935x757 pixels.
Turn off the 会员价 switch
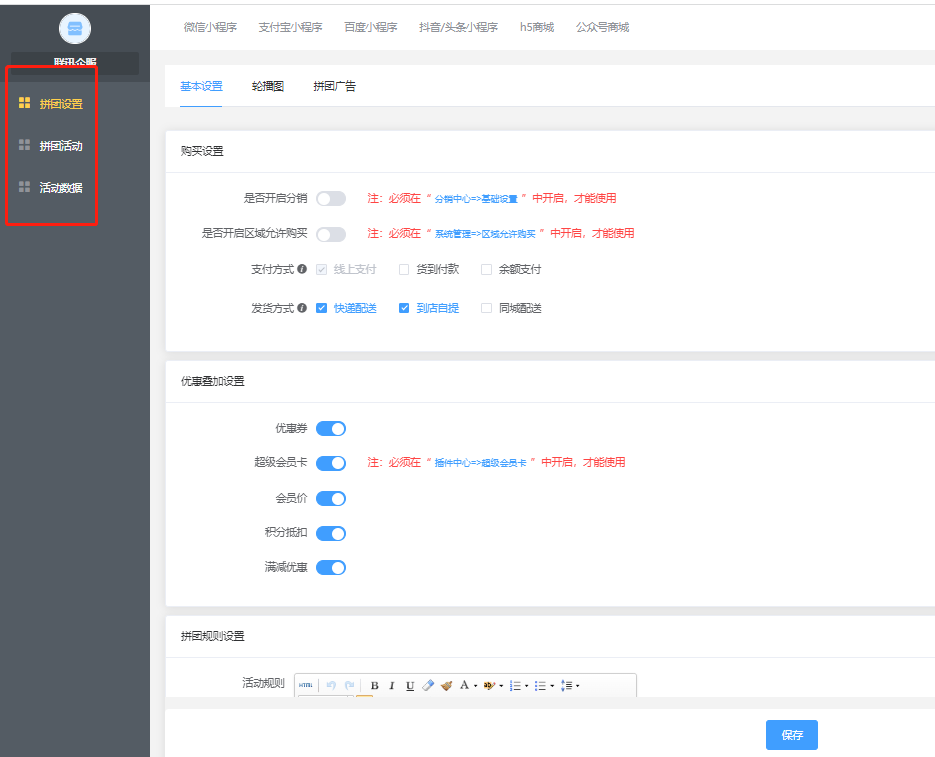pyautogui.click(x=331, y=498)
